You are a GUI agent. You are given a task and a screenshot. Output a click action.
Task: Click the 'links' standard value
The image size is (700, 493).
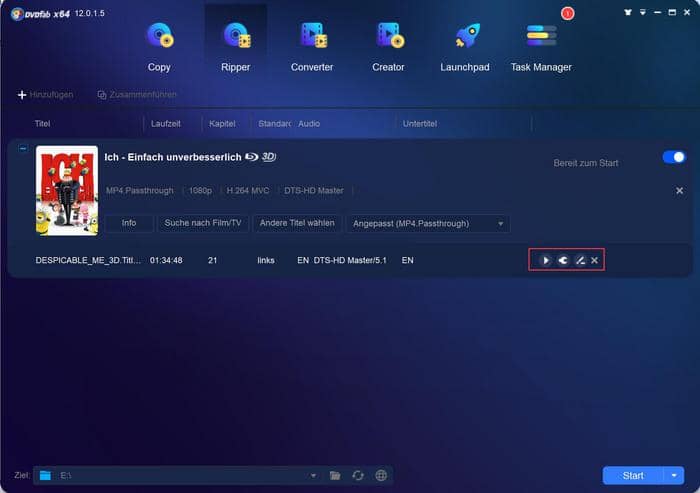(266, 260)
